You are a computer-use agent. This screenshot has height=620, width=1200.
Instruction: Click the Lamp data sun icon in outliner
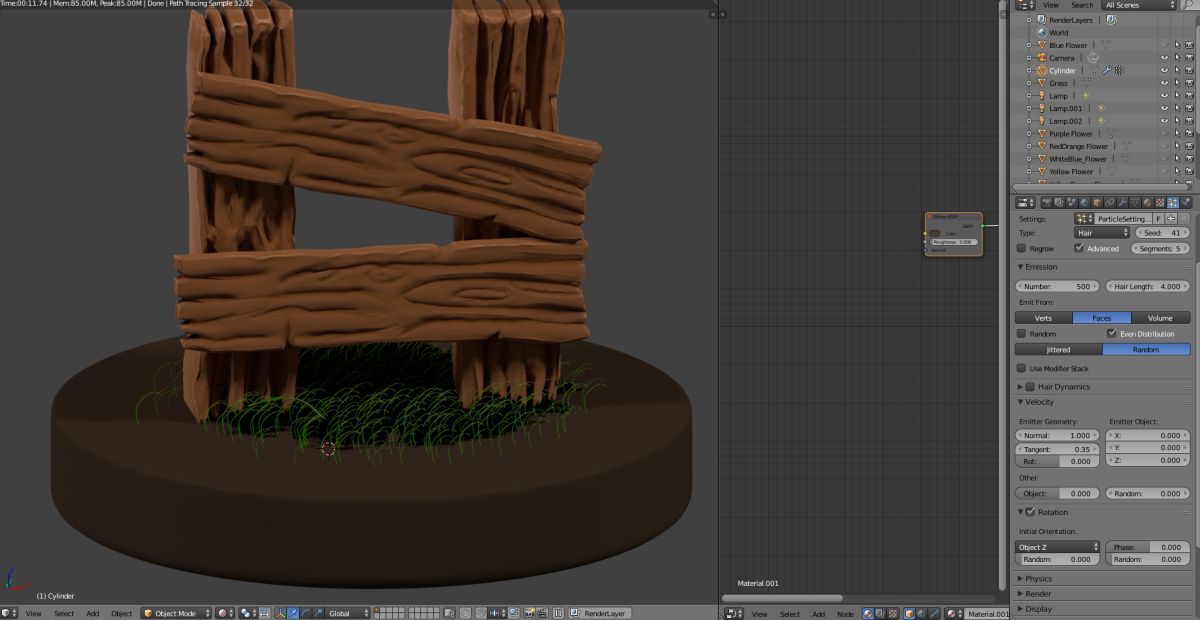(1086, 96)
